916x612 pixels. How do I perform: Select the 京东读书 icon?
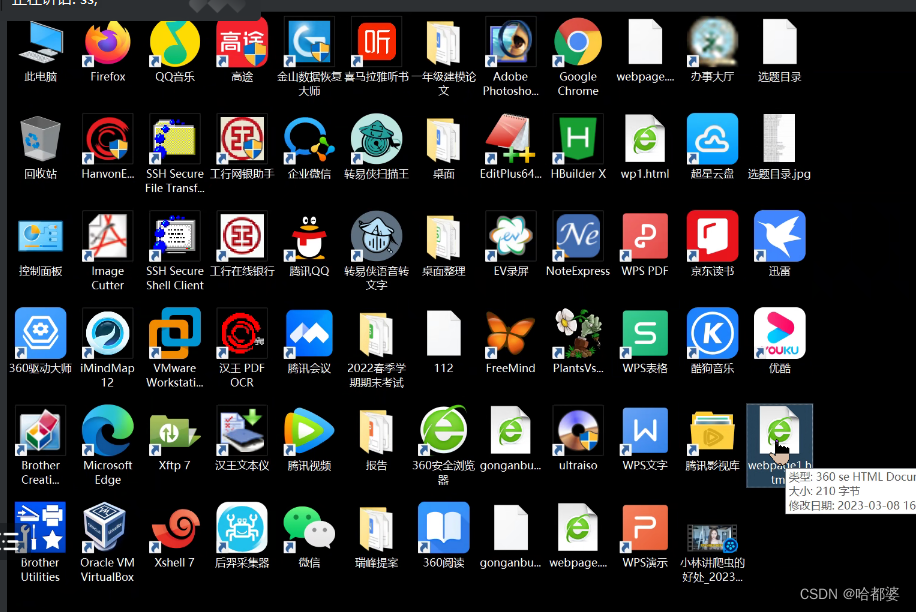click(x=712, y=236)
